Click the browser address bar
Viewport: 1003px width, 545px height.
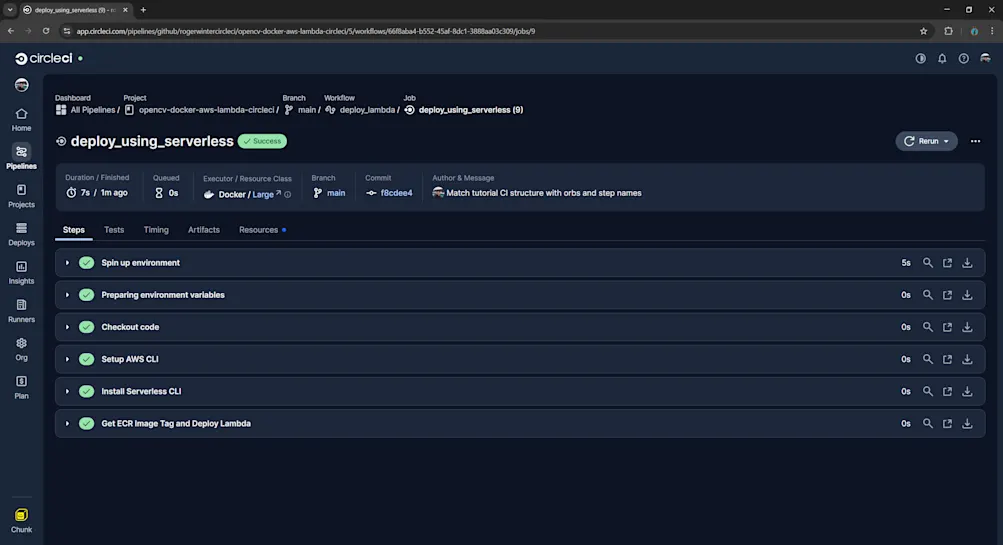tap(493, 31)
